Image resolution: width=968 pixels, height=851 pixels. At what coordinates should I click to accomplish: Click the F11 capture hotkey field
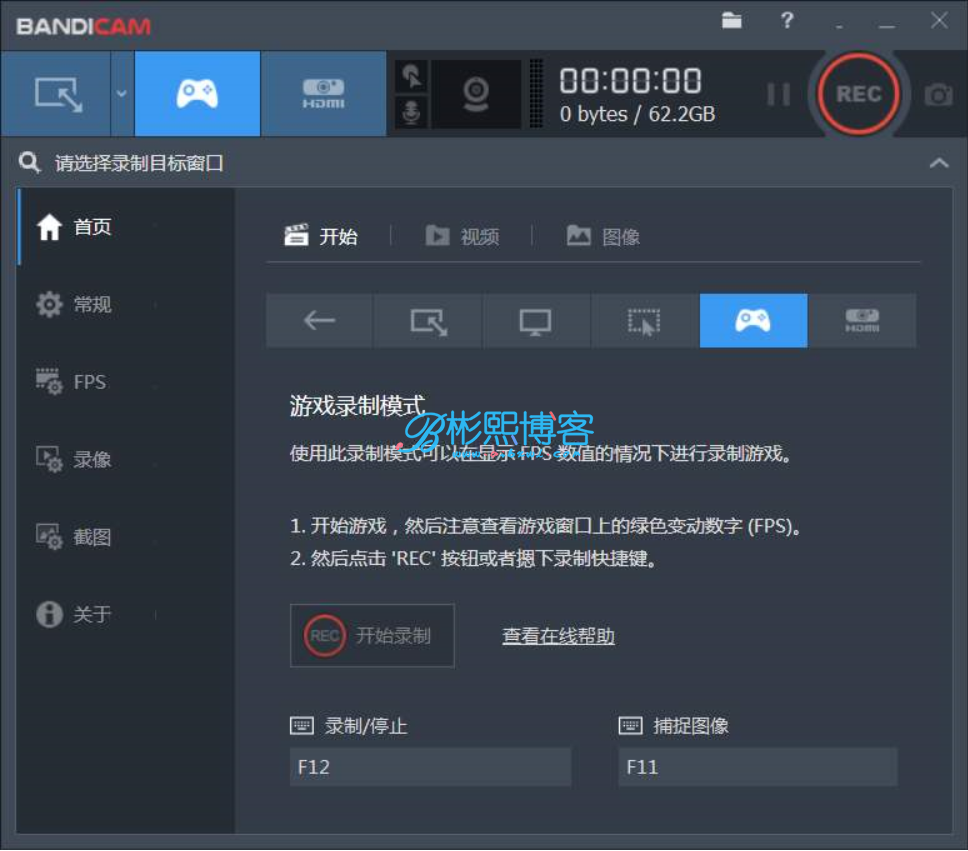pyautogui.click(x=757, y=767)
